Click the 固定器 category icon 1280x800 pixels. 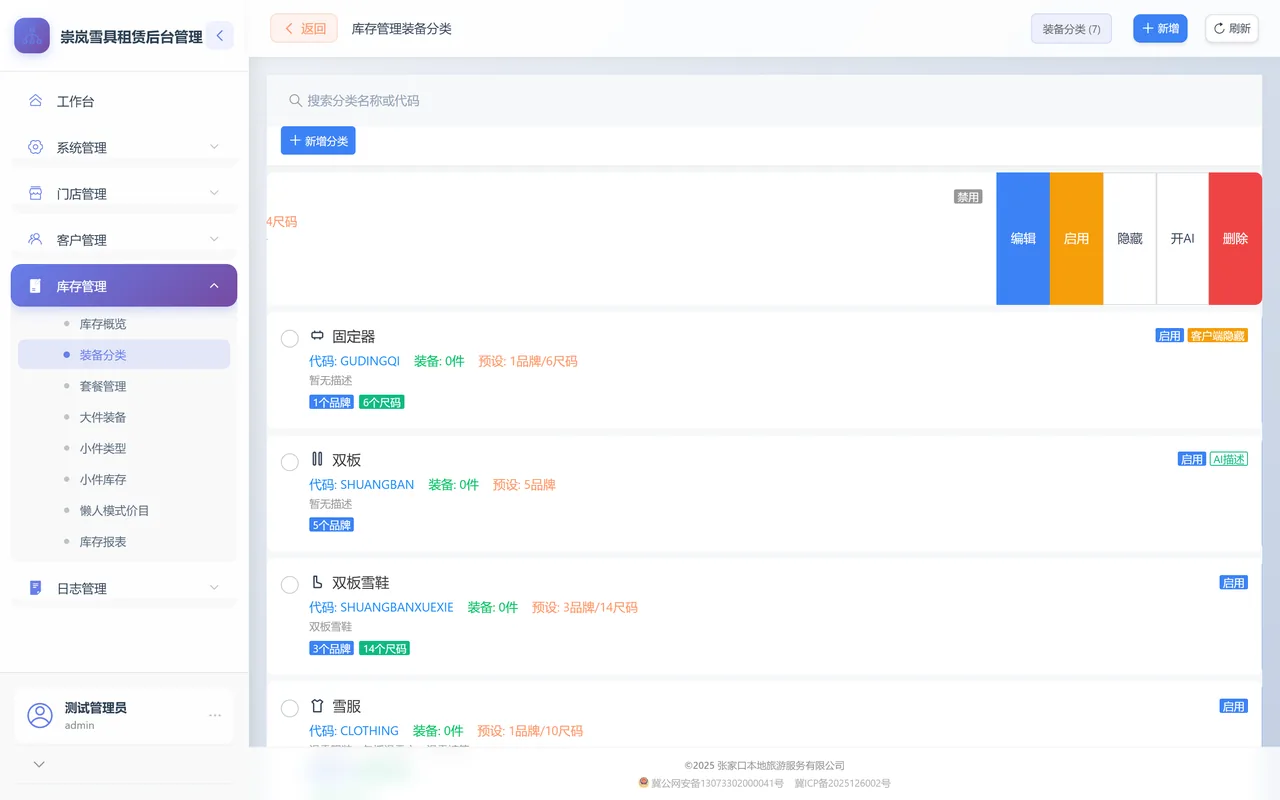318,336
